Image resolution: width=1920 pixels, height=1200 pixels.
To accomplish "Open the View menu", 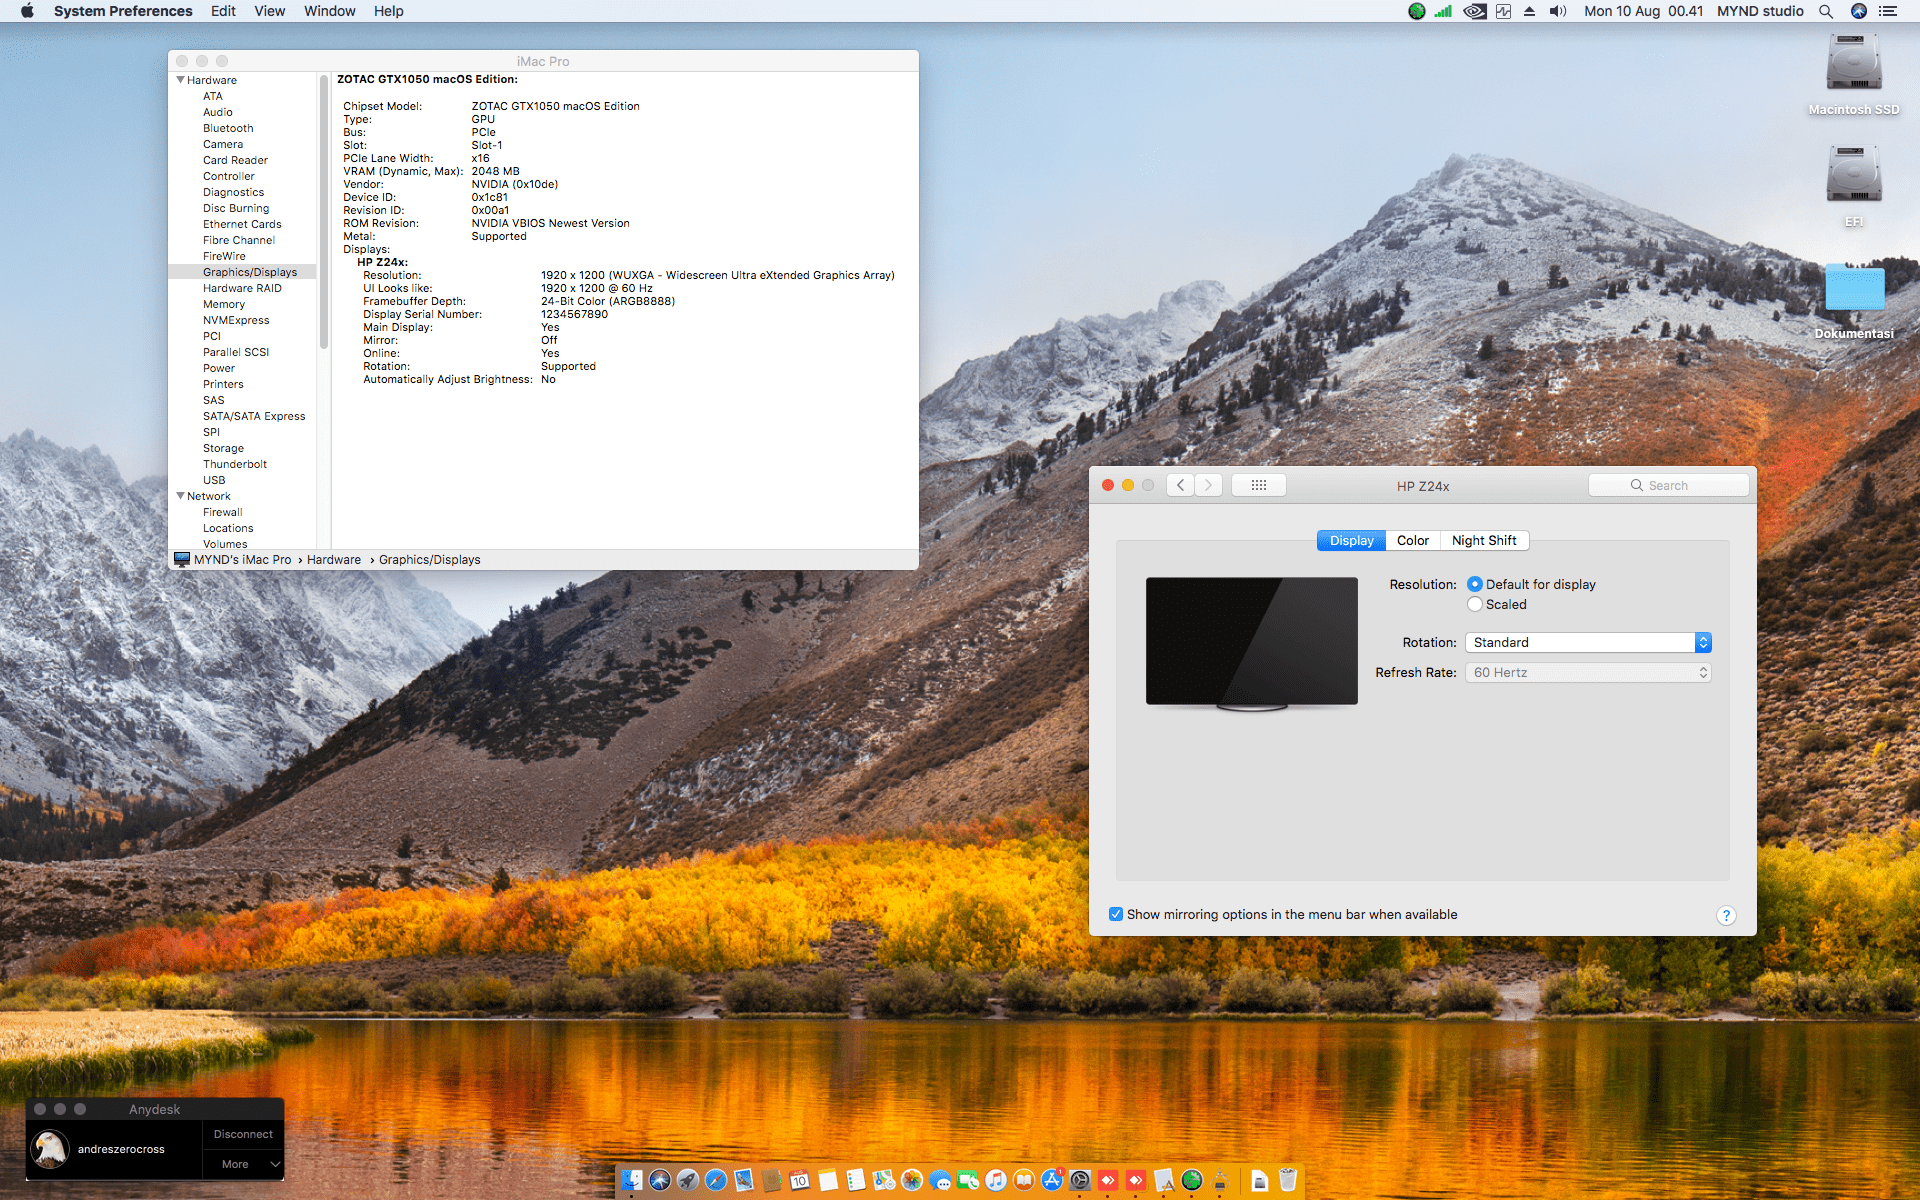I will tap(270, 11).
